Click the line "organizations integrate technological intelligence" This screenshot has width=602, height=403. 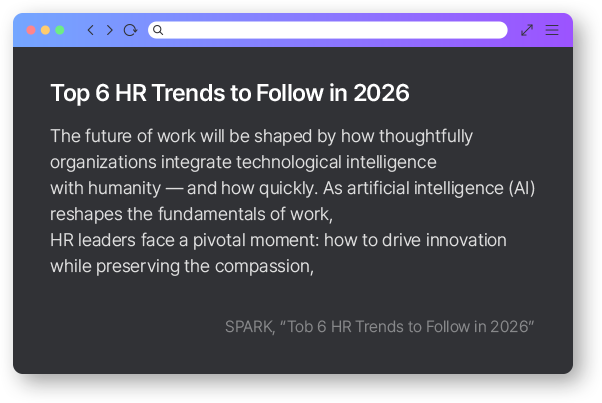pyautogui.click(x=243, y=162)
